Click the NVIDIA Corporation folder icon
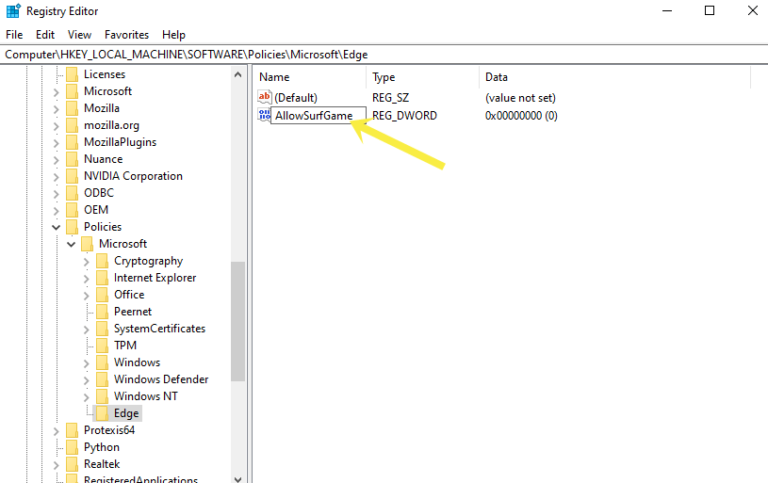Image resolution: width=768 pixels, height=483 pixels. pos(72,176)
